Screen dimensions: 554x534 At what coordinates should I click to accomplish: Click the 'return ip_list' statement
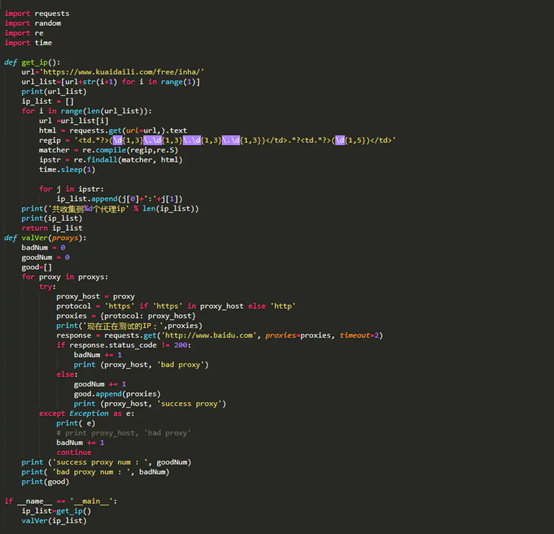coord(52,228)
